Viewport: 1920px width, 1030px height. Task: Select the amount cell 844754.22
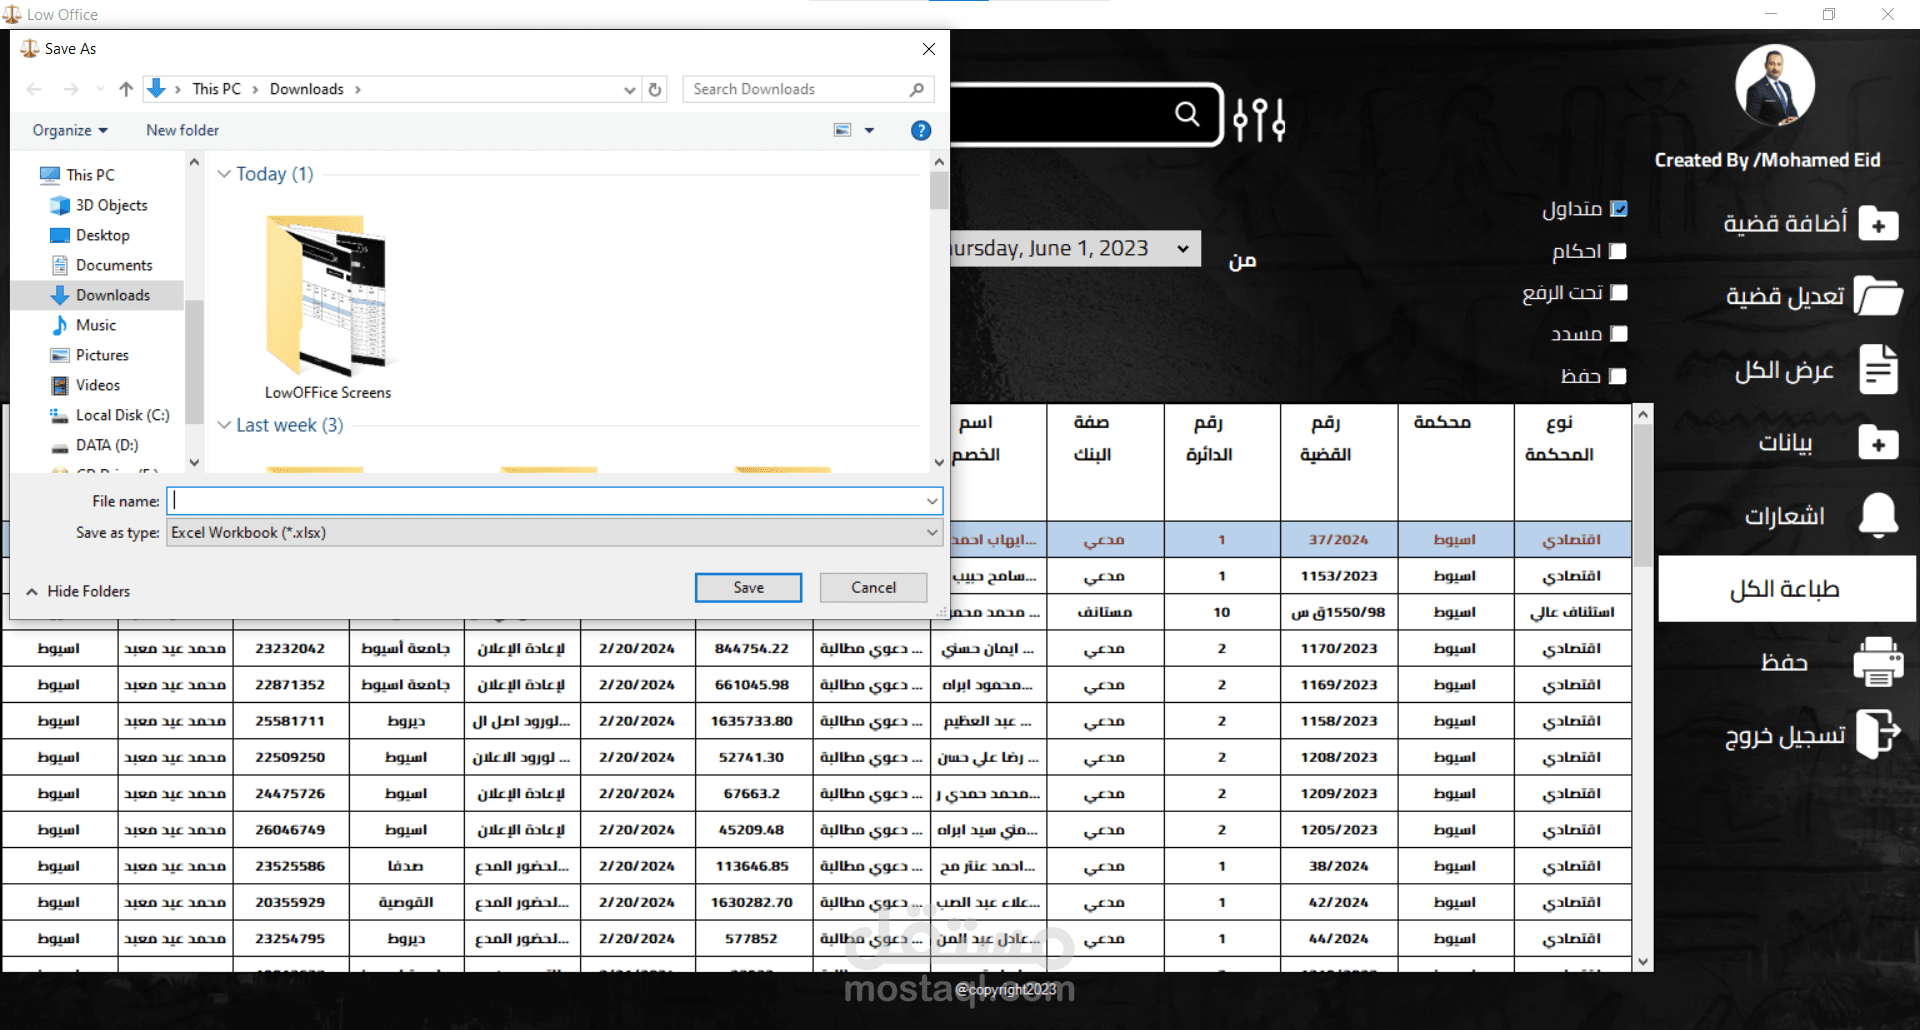(x=752, y=649)
